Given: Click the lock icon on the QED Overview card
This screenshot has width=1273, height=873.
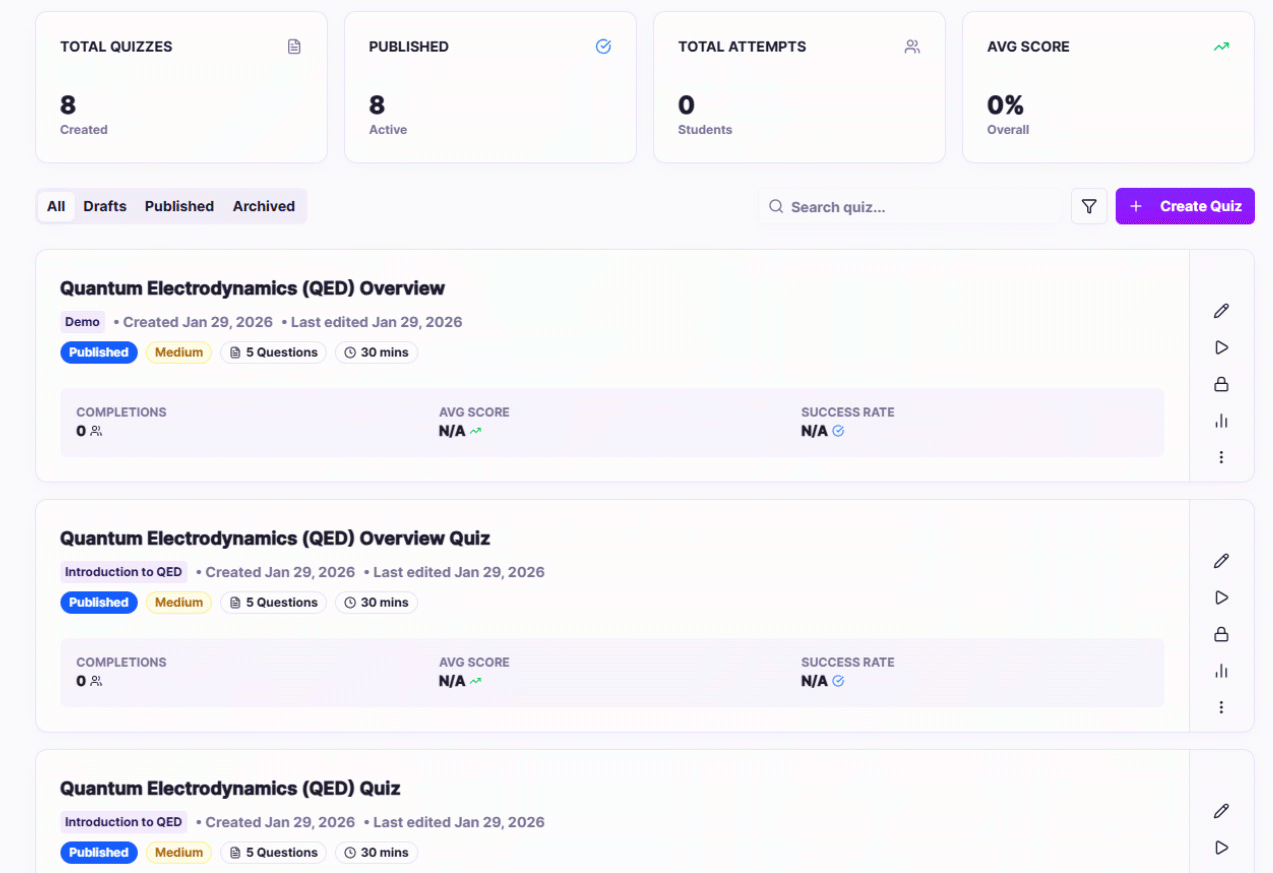Looking at the screenshot, I should pyautogui.click(x=1220, y=384).
